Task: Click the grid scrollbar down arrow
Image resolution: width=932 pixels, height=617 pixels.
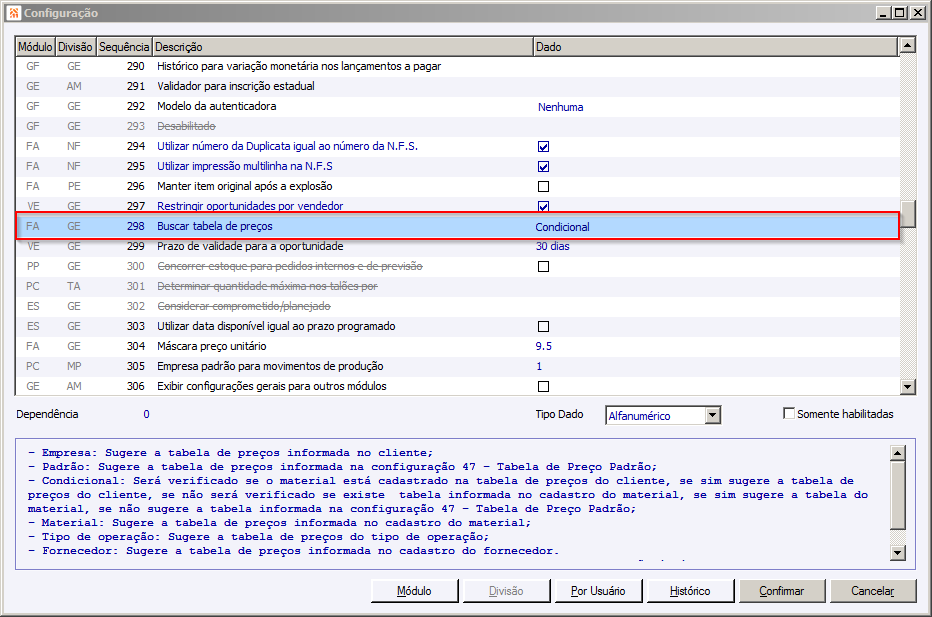Action: (x=907, y=387)
